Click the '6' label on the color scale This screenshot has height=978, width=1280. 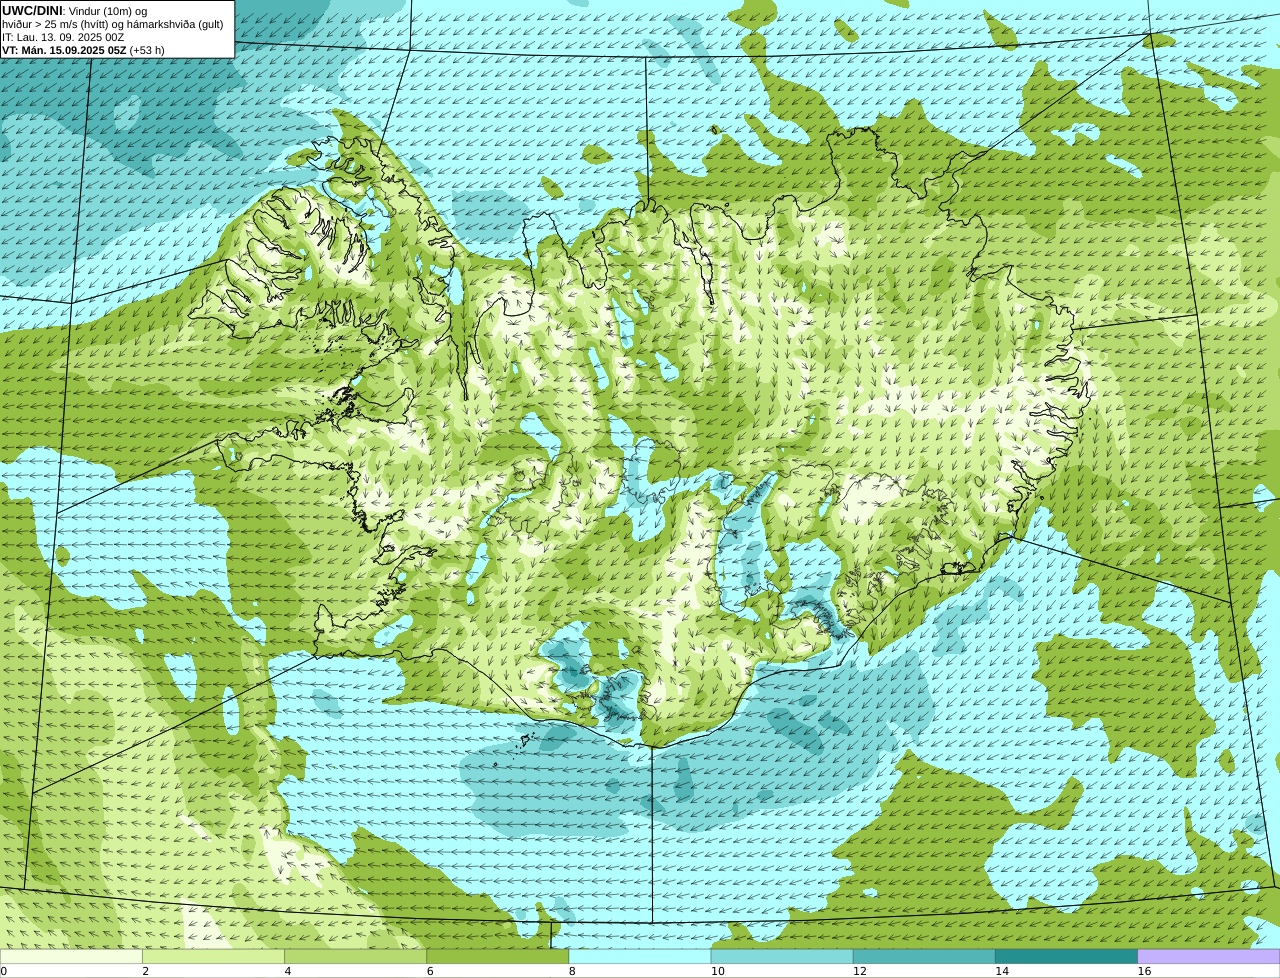coord(430,971)
